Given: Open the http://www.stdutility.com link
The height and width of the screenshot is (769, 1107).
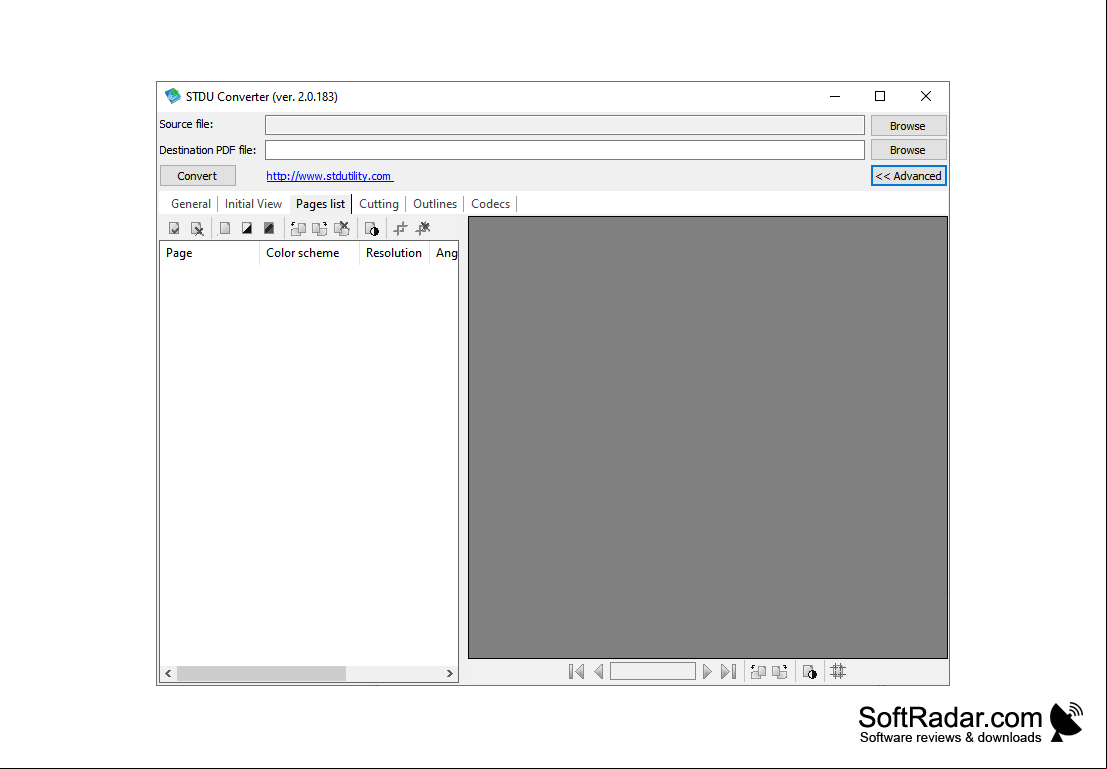Looking at the screenshot, I should pos(330,176).
